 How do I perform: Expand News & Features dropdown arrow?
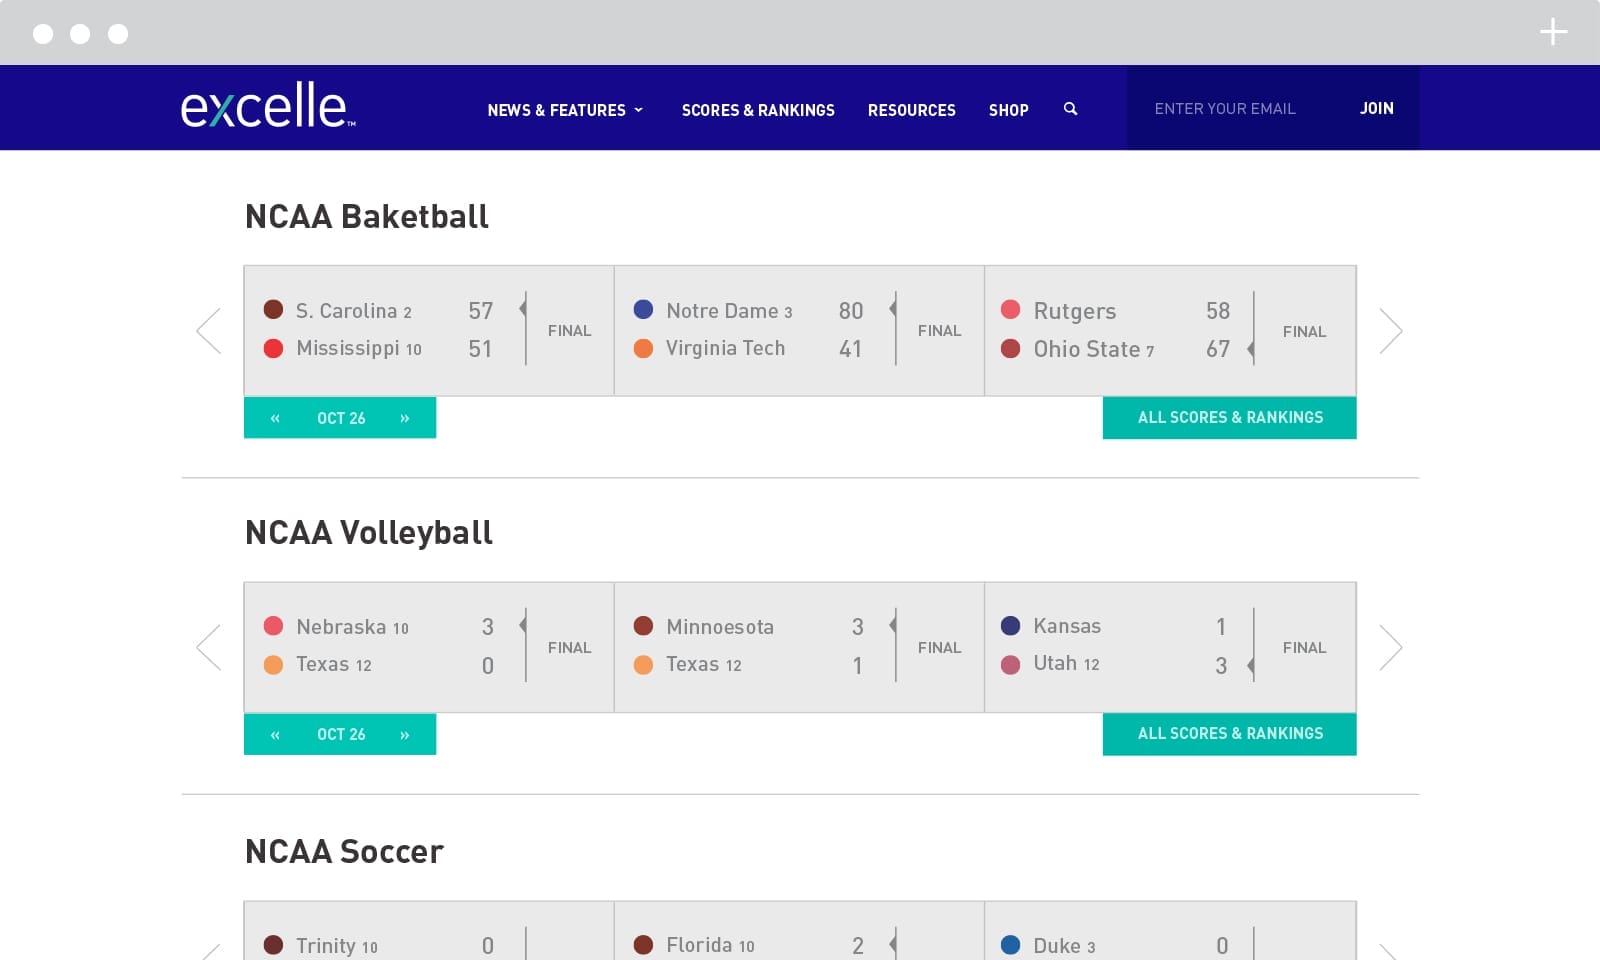pos(639,110)
